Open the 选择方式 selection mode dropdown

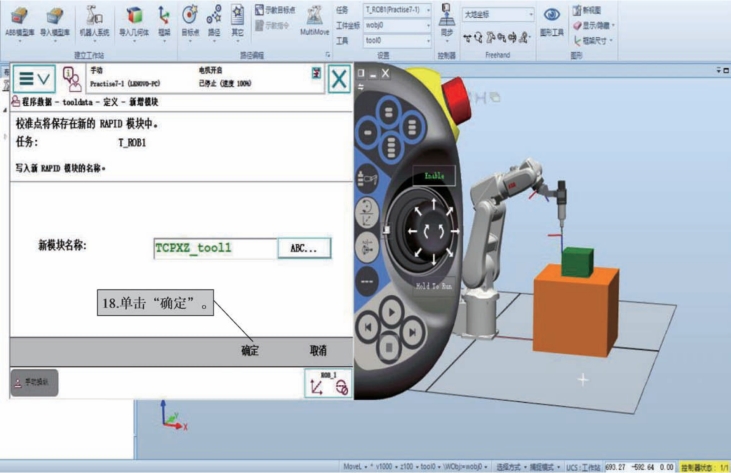click(x=510, y=466)
